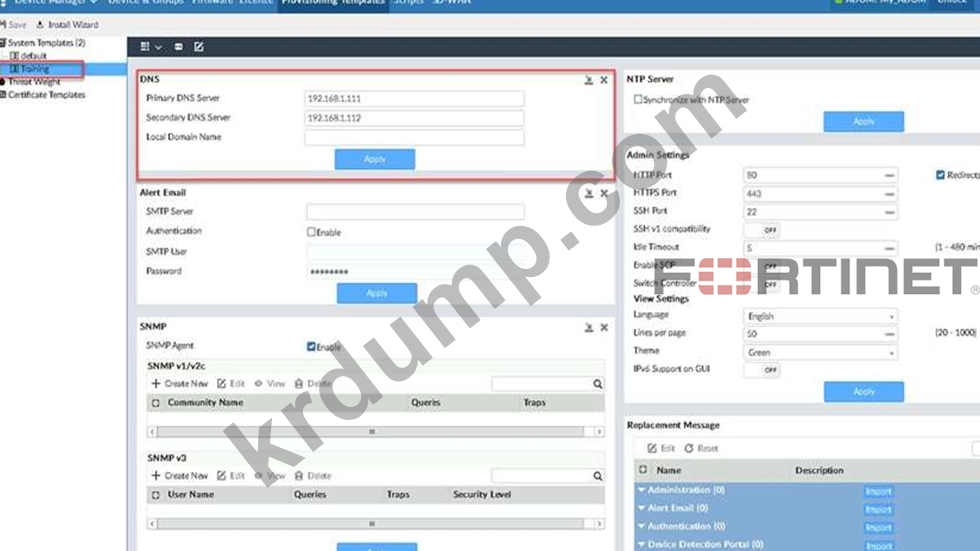Image resolution: width=980 pixels, height=551 pixels.
Task: Click search icon in SNMP v1/v2c section
Action: 598,384
